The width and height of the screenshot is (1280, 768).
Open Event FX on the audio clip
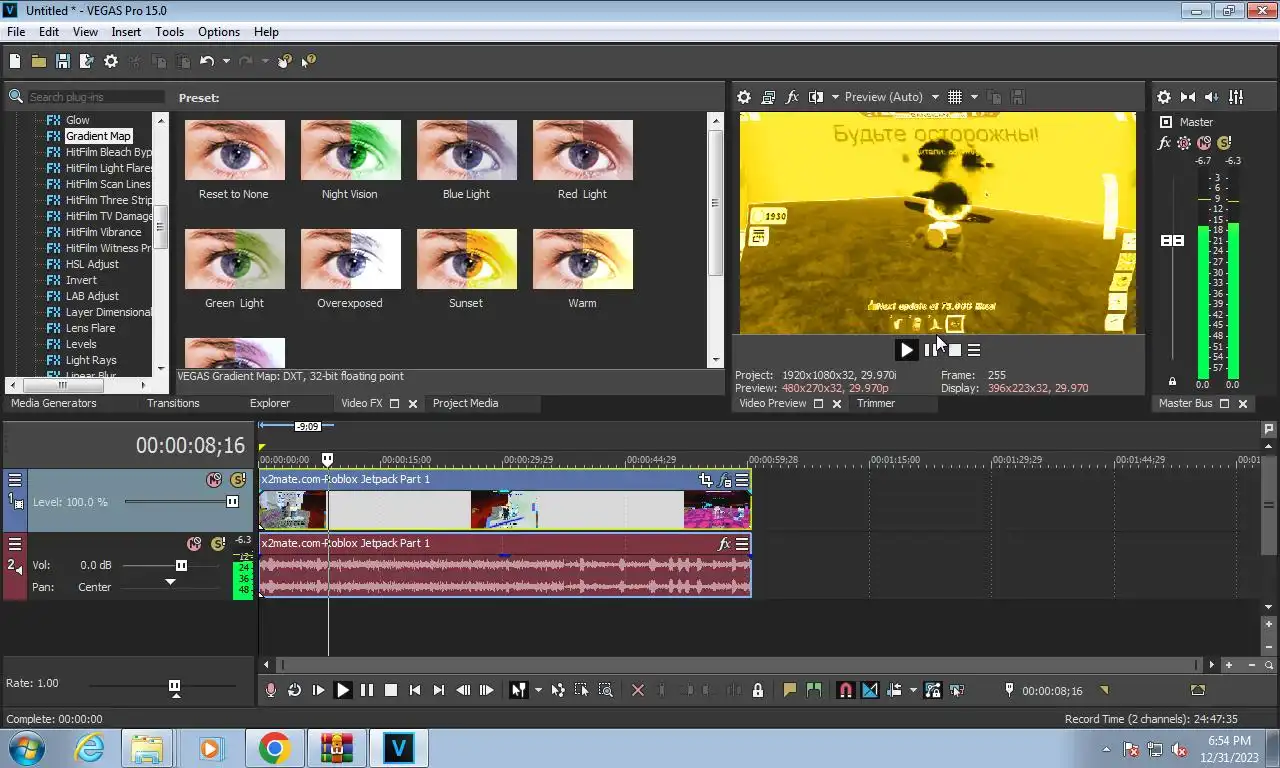[725, 544]
